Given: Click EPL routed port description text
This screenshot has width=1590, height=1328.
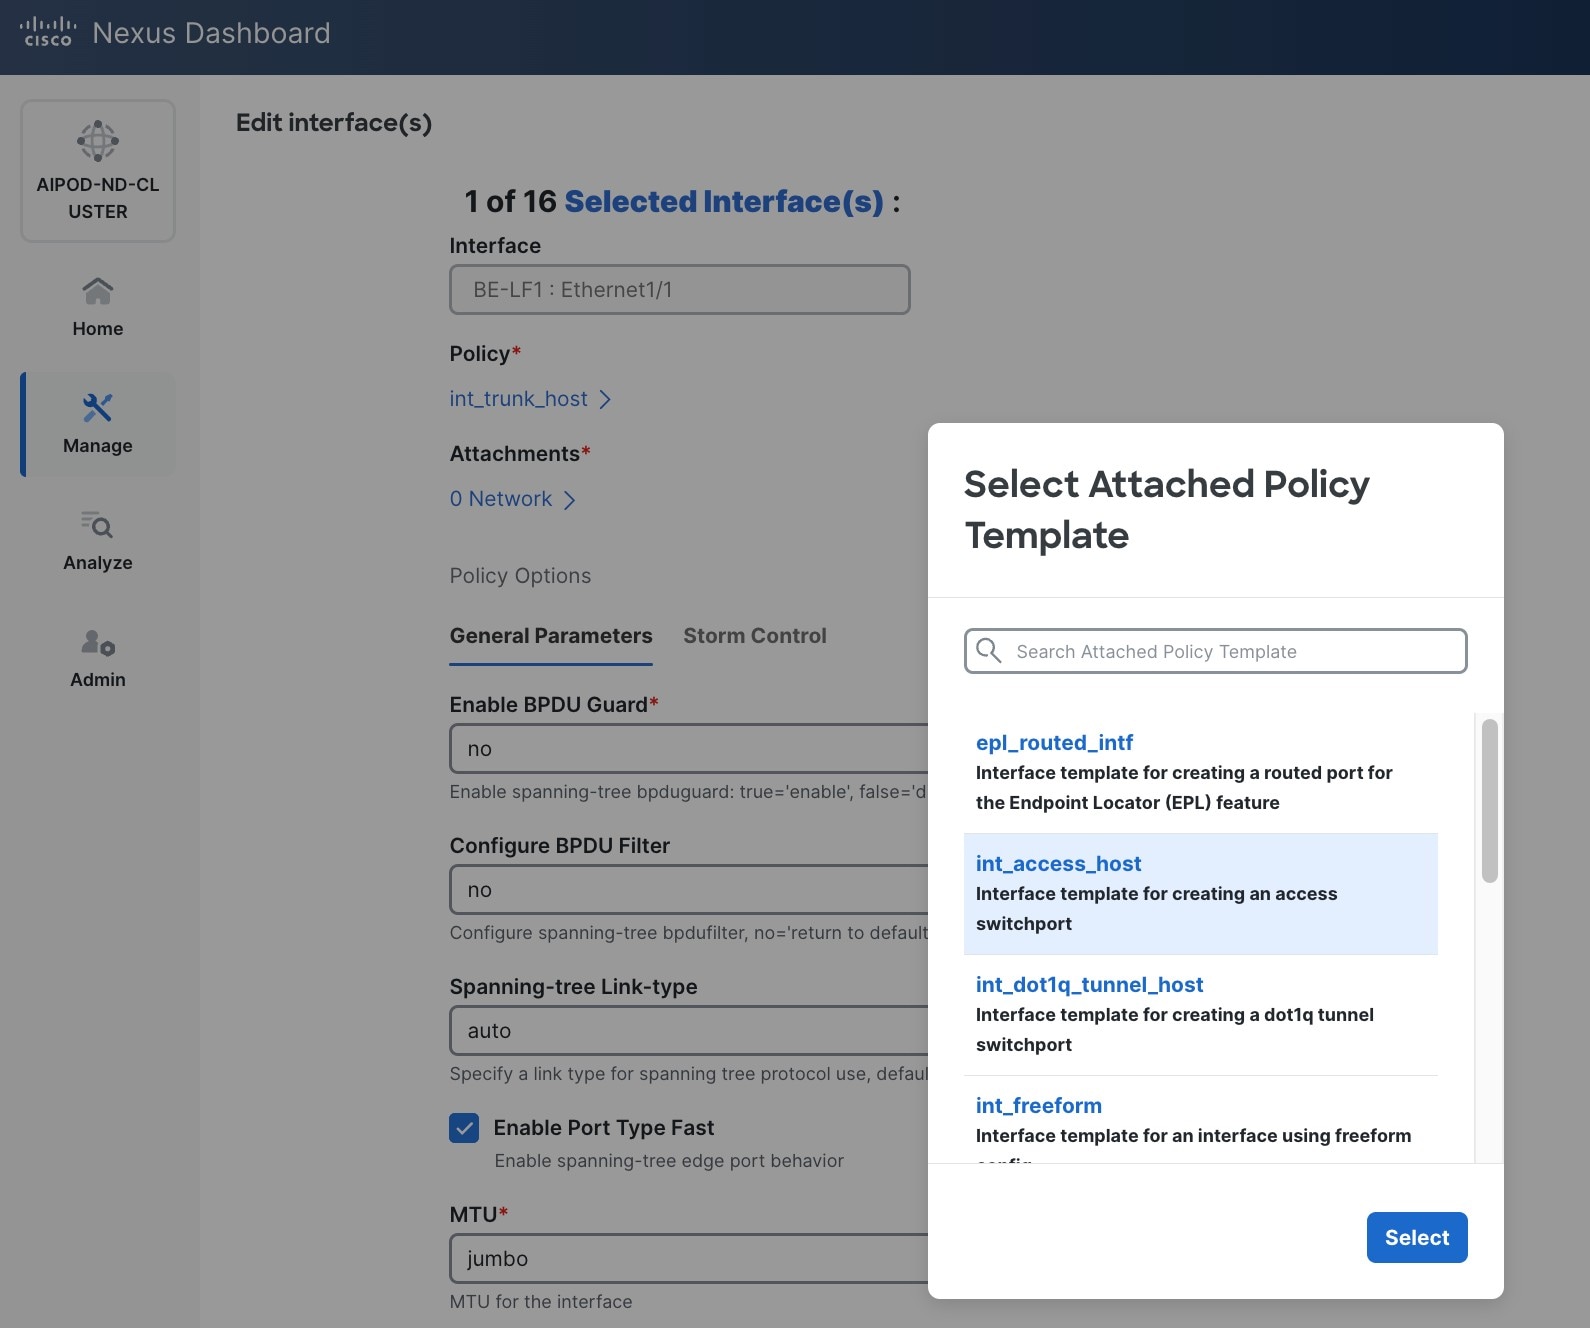Looking at the screenshot, I should pyautogui.click(x=1184, y=788).
